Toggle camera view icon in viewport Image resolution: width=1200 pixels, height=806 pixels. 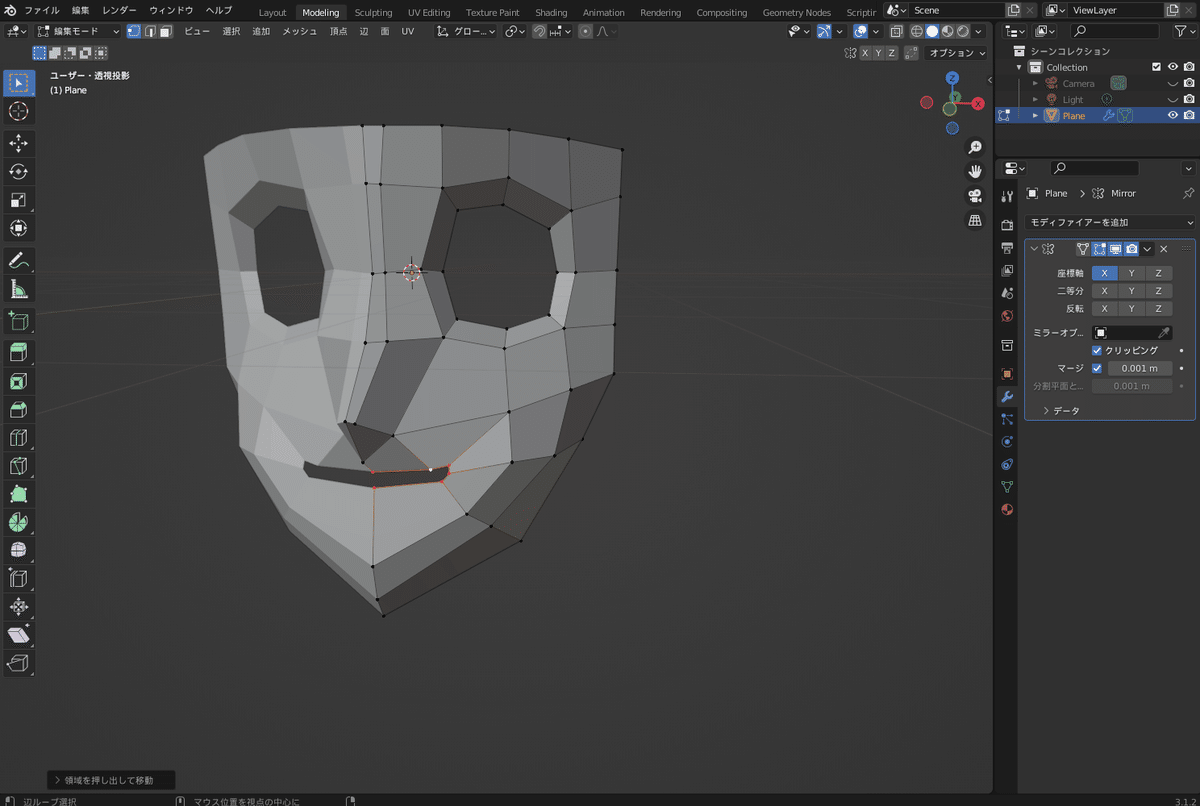click(974, 195)
